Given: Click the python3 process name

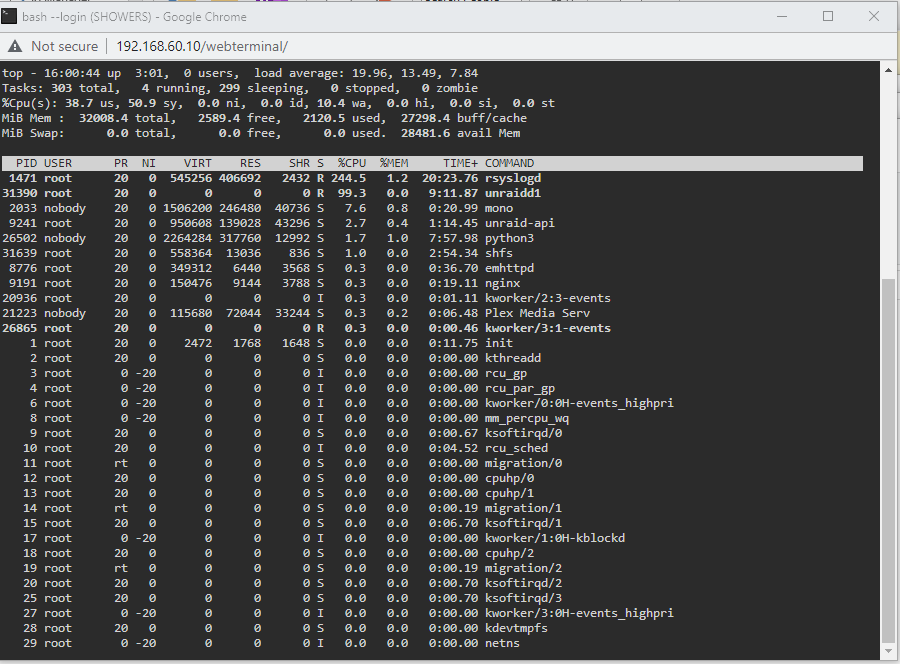Looking at the screenshot, I should click(x=509, y=238).
